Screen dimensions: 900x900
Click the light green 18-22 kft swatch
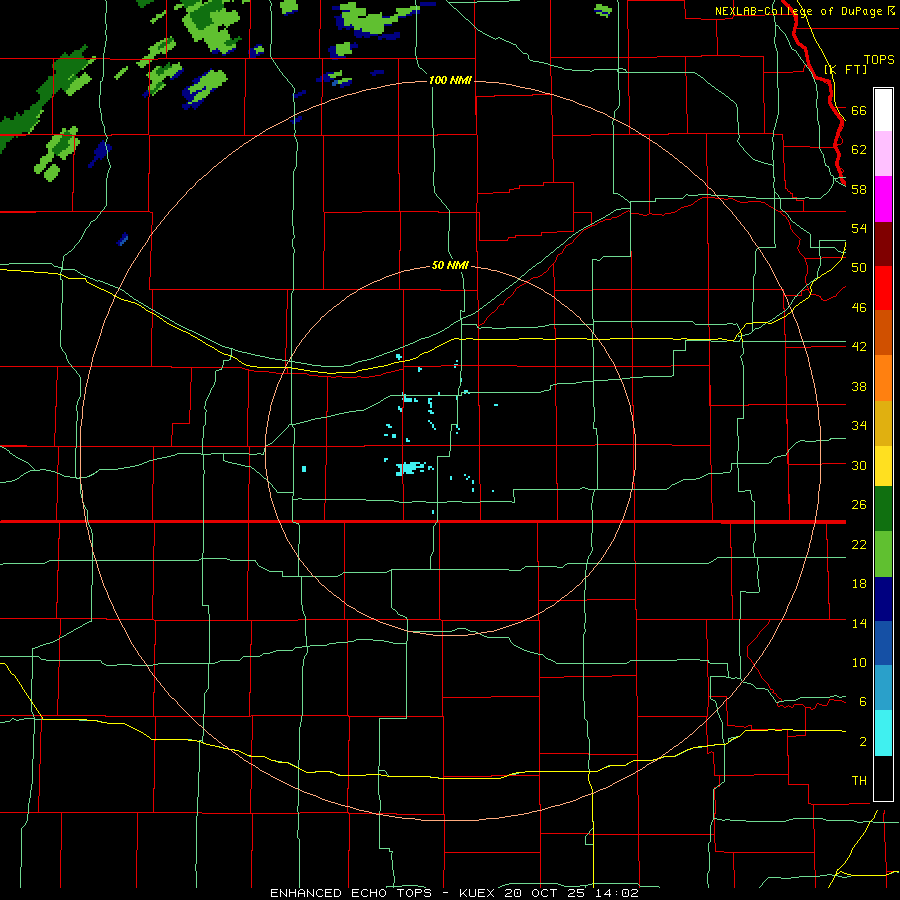pyautogui.click(x=883, y=554)
